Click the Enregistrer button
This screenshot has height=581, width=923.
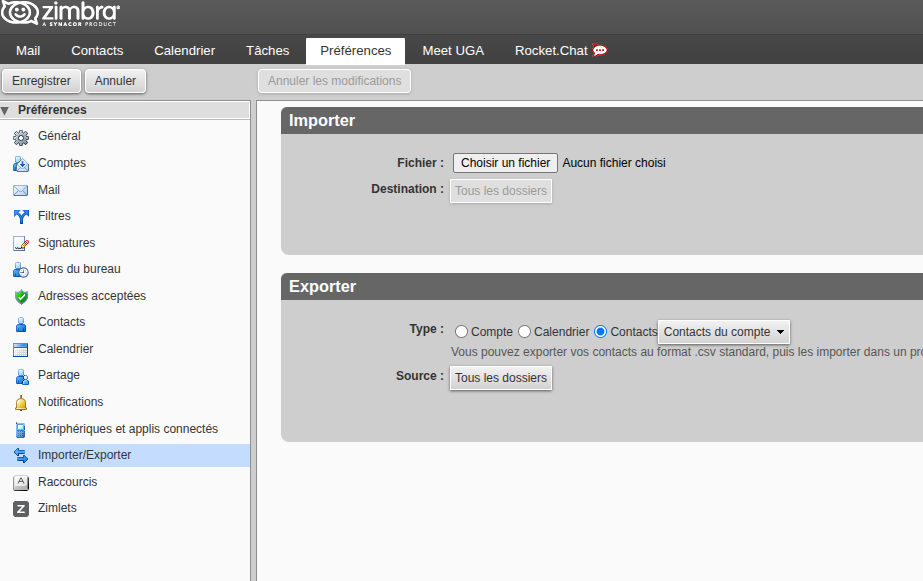[41, 81]
